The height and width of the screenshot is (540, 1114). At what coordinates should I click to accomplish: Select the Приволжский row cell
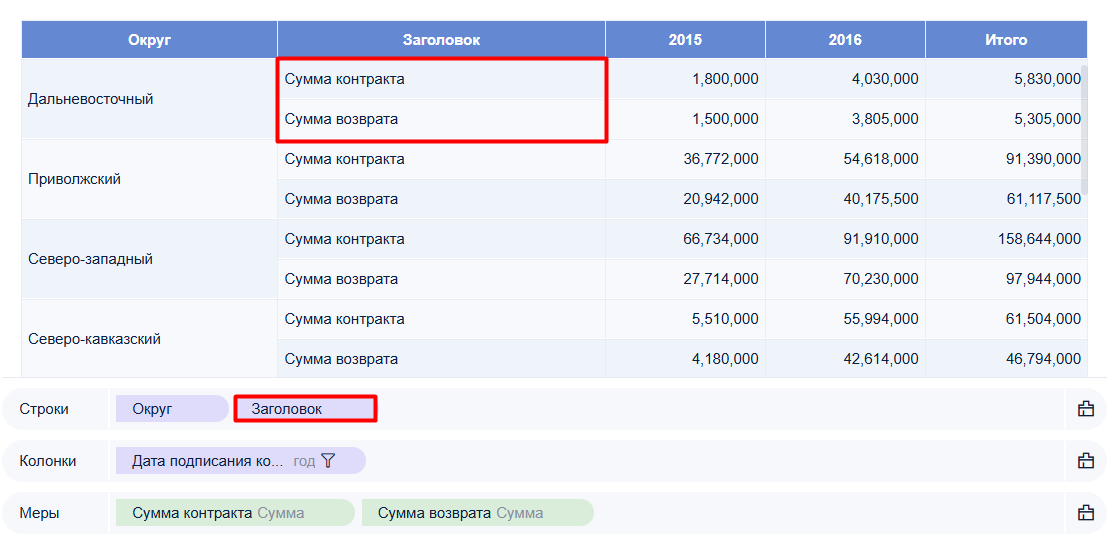click(149, 179)
